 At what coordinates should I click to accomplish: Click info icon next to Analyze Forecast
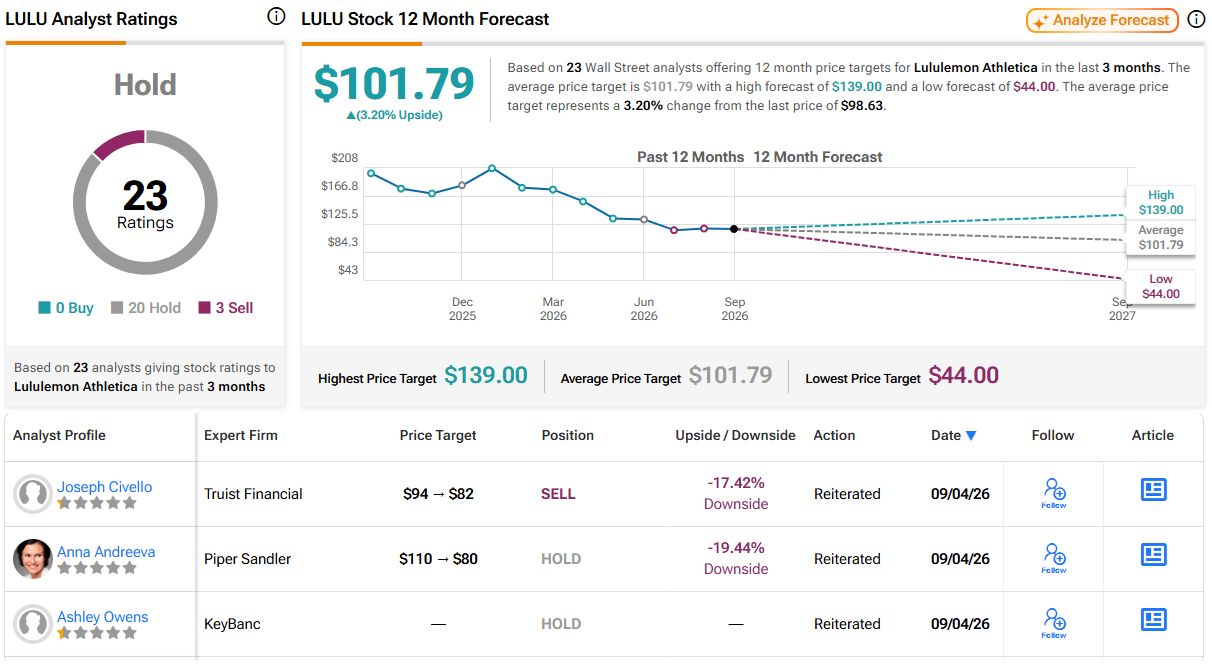coord(1196,20)
